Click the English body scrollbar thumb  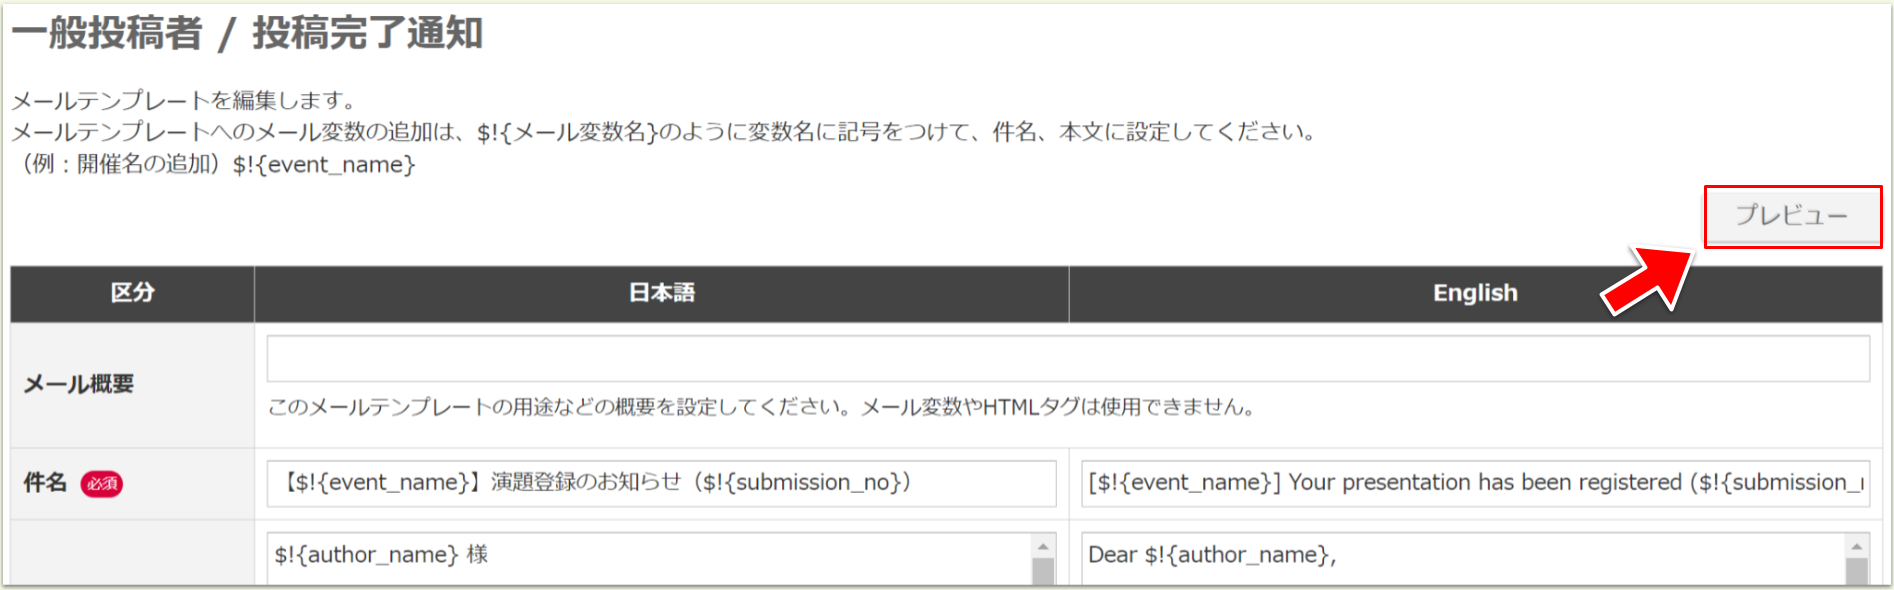1857,572
